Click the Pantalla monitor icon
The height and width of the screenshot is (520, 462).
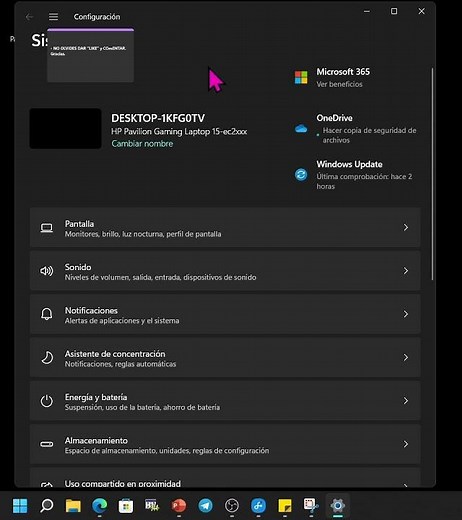[47, 228]
